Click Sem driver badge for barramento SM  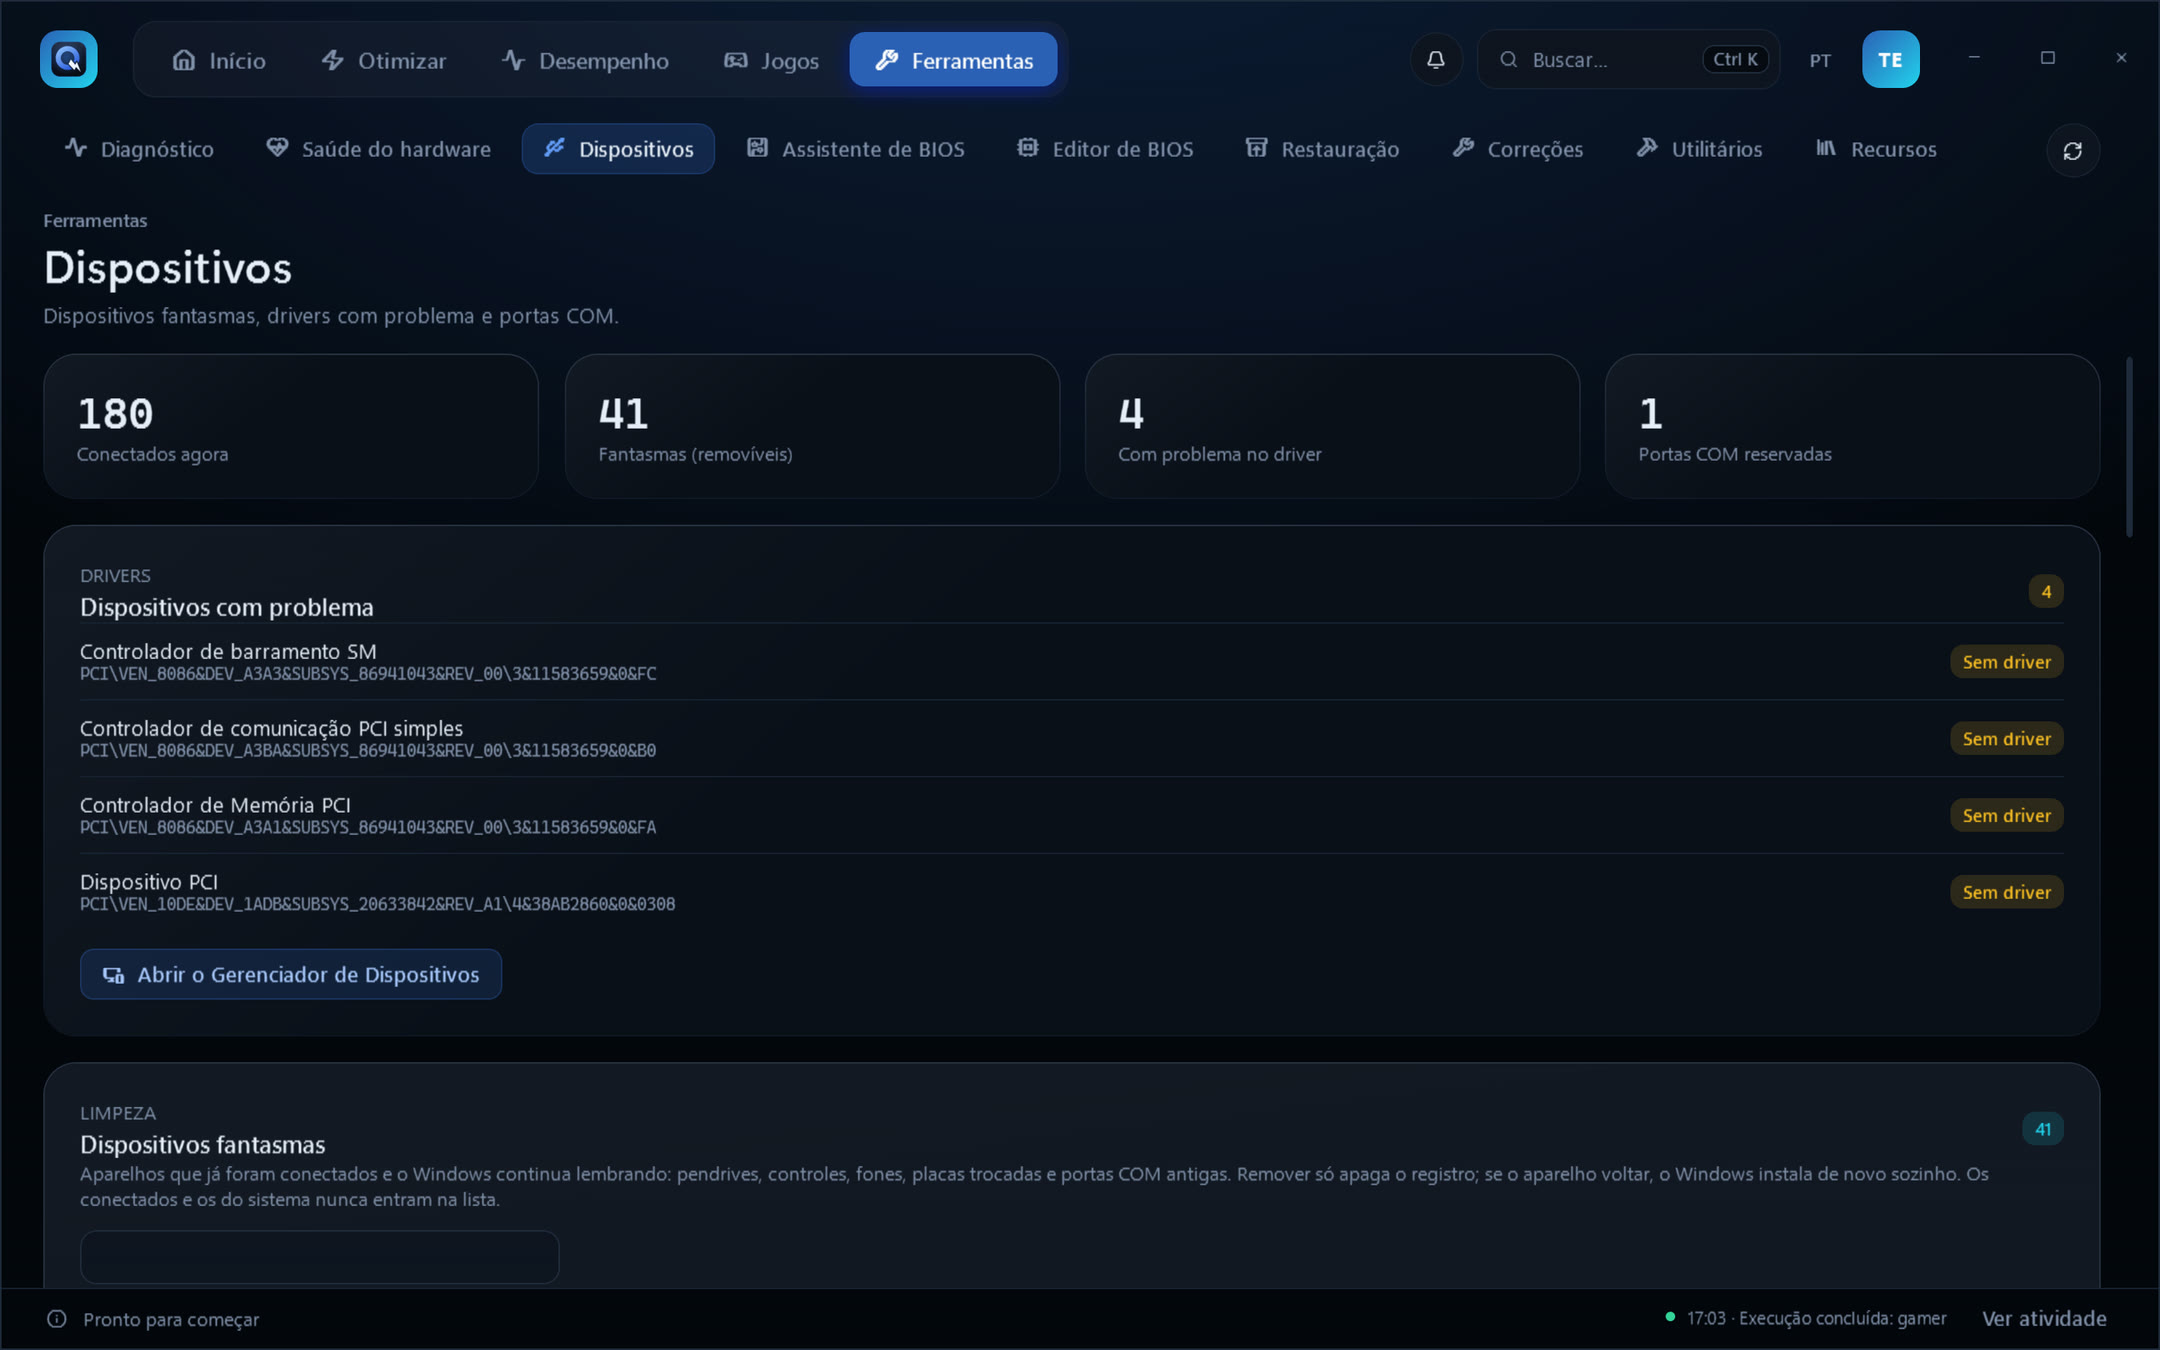pyautogui.click(x=2006, y=662)
